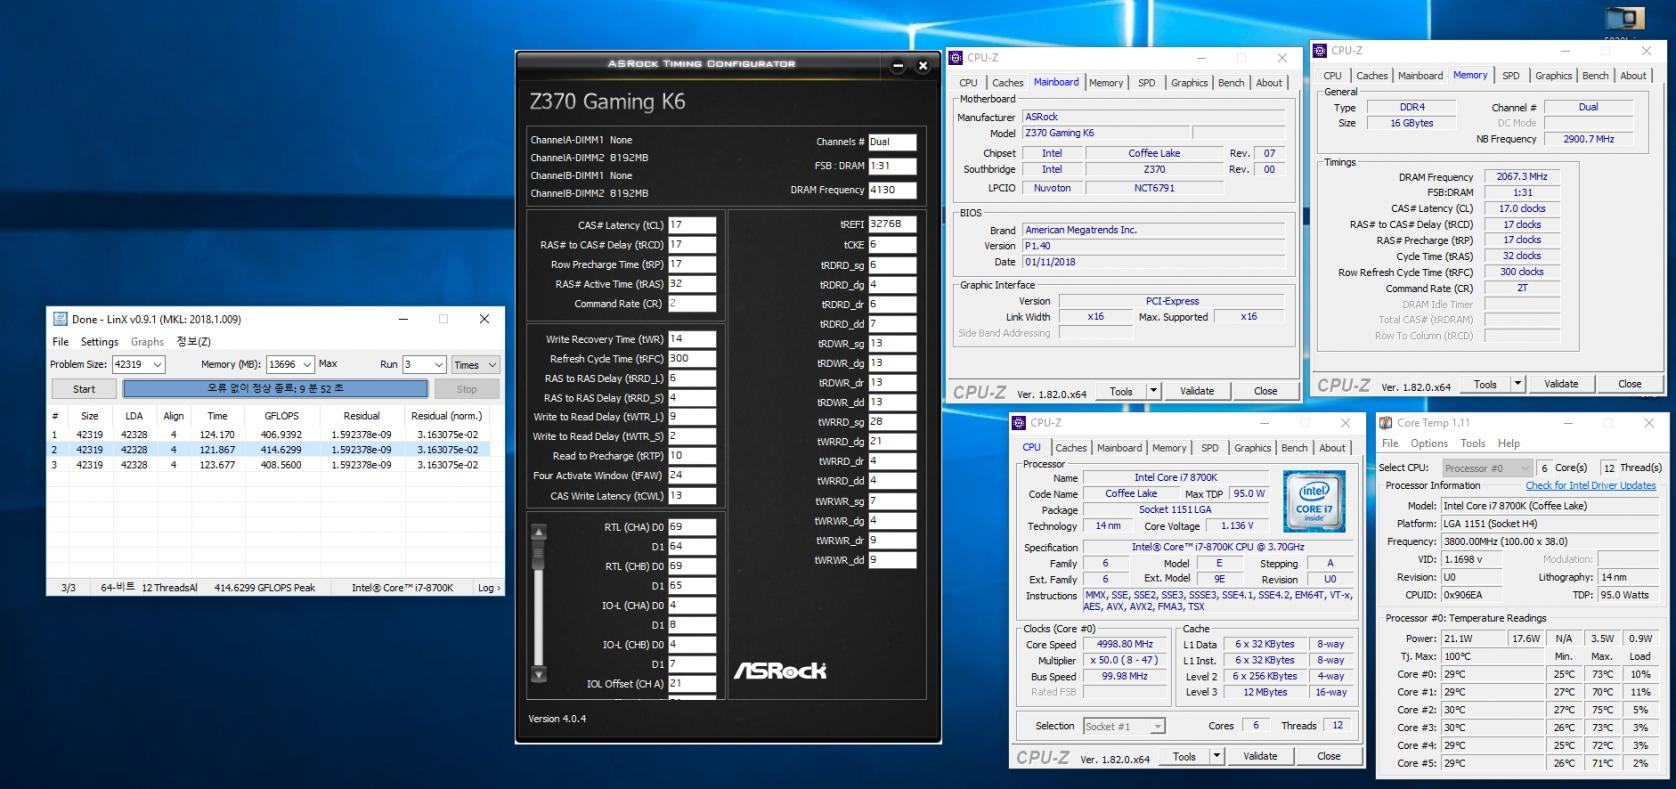Click Validate in the CPU-Z CPU window
The height and width of the screenshot is (789, 1676).
click(x=1260, y=756)
